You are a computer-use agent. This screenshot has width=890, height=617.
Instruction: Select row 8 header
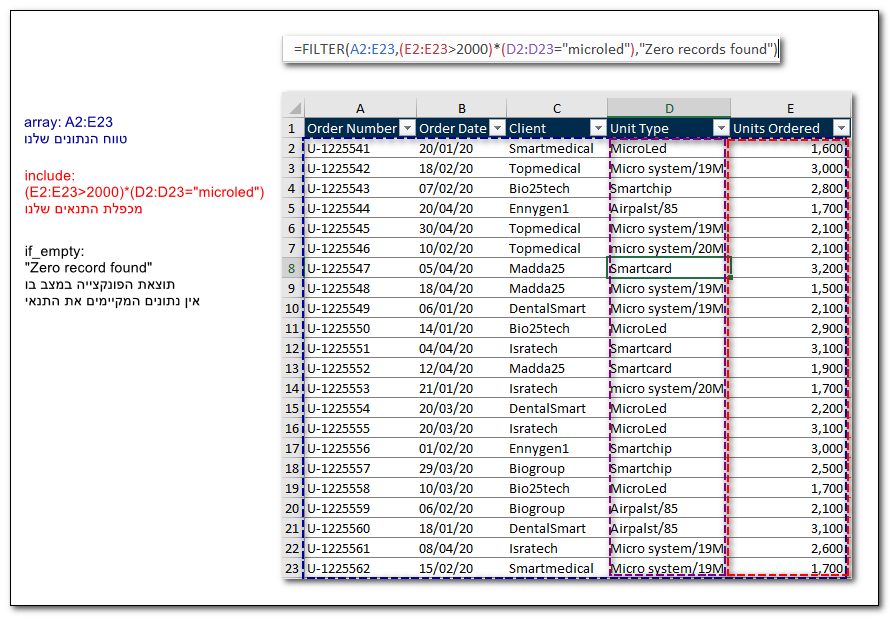pyautogui.click(x=293, y=268)
